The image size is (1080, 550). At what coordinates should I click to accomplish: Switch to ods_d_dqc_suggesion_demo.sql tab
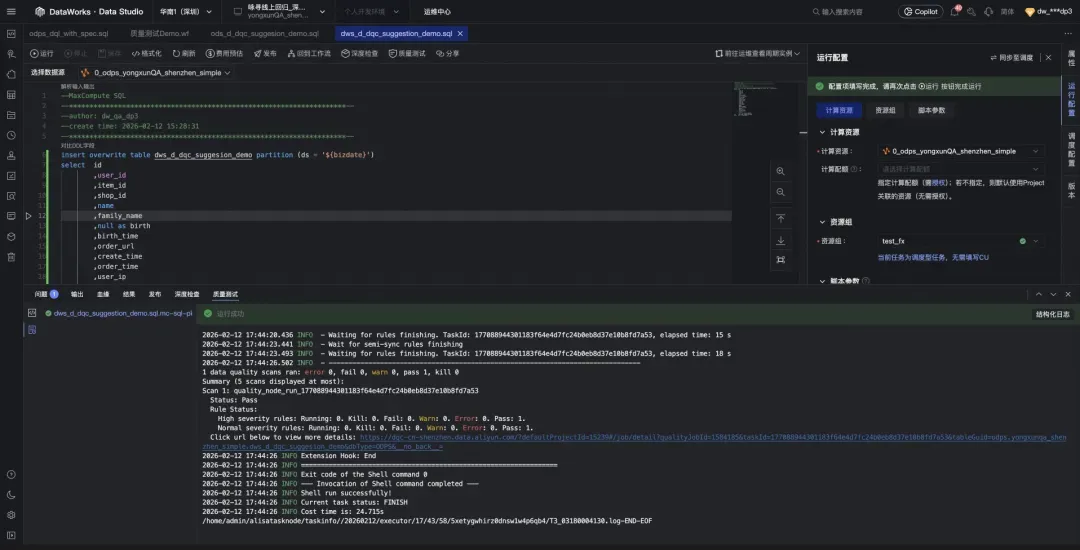pyautogui.click(x=264, y=33)
